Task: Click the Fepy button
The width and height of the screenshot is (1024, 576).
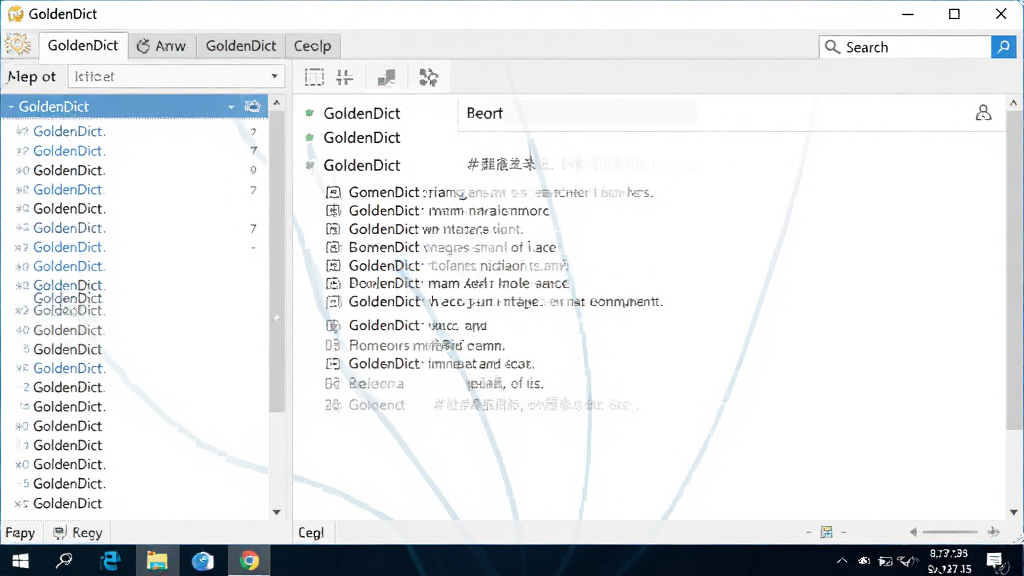Action: pyautogui.click(x=21, y=532)
